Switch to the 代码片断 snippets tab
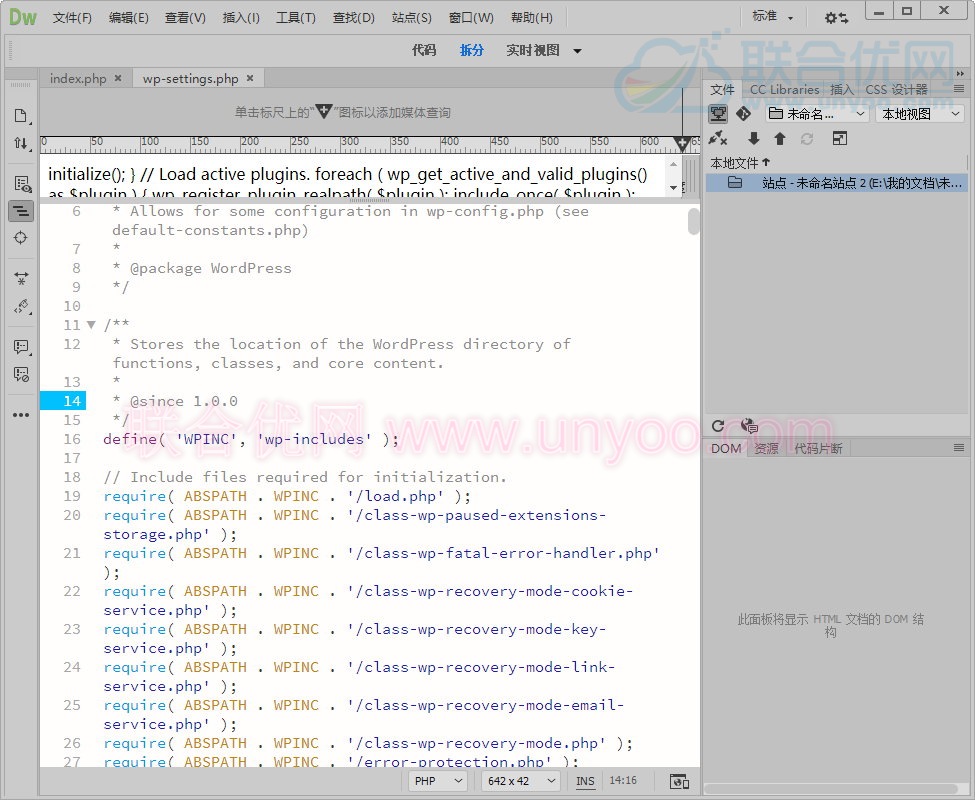This screenshot has width=975, height=800. 818,448
